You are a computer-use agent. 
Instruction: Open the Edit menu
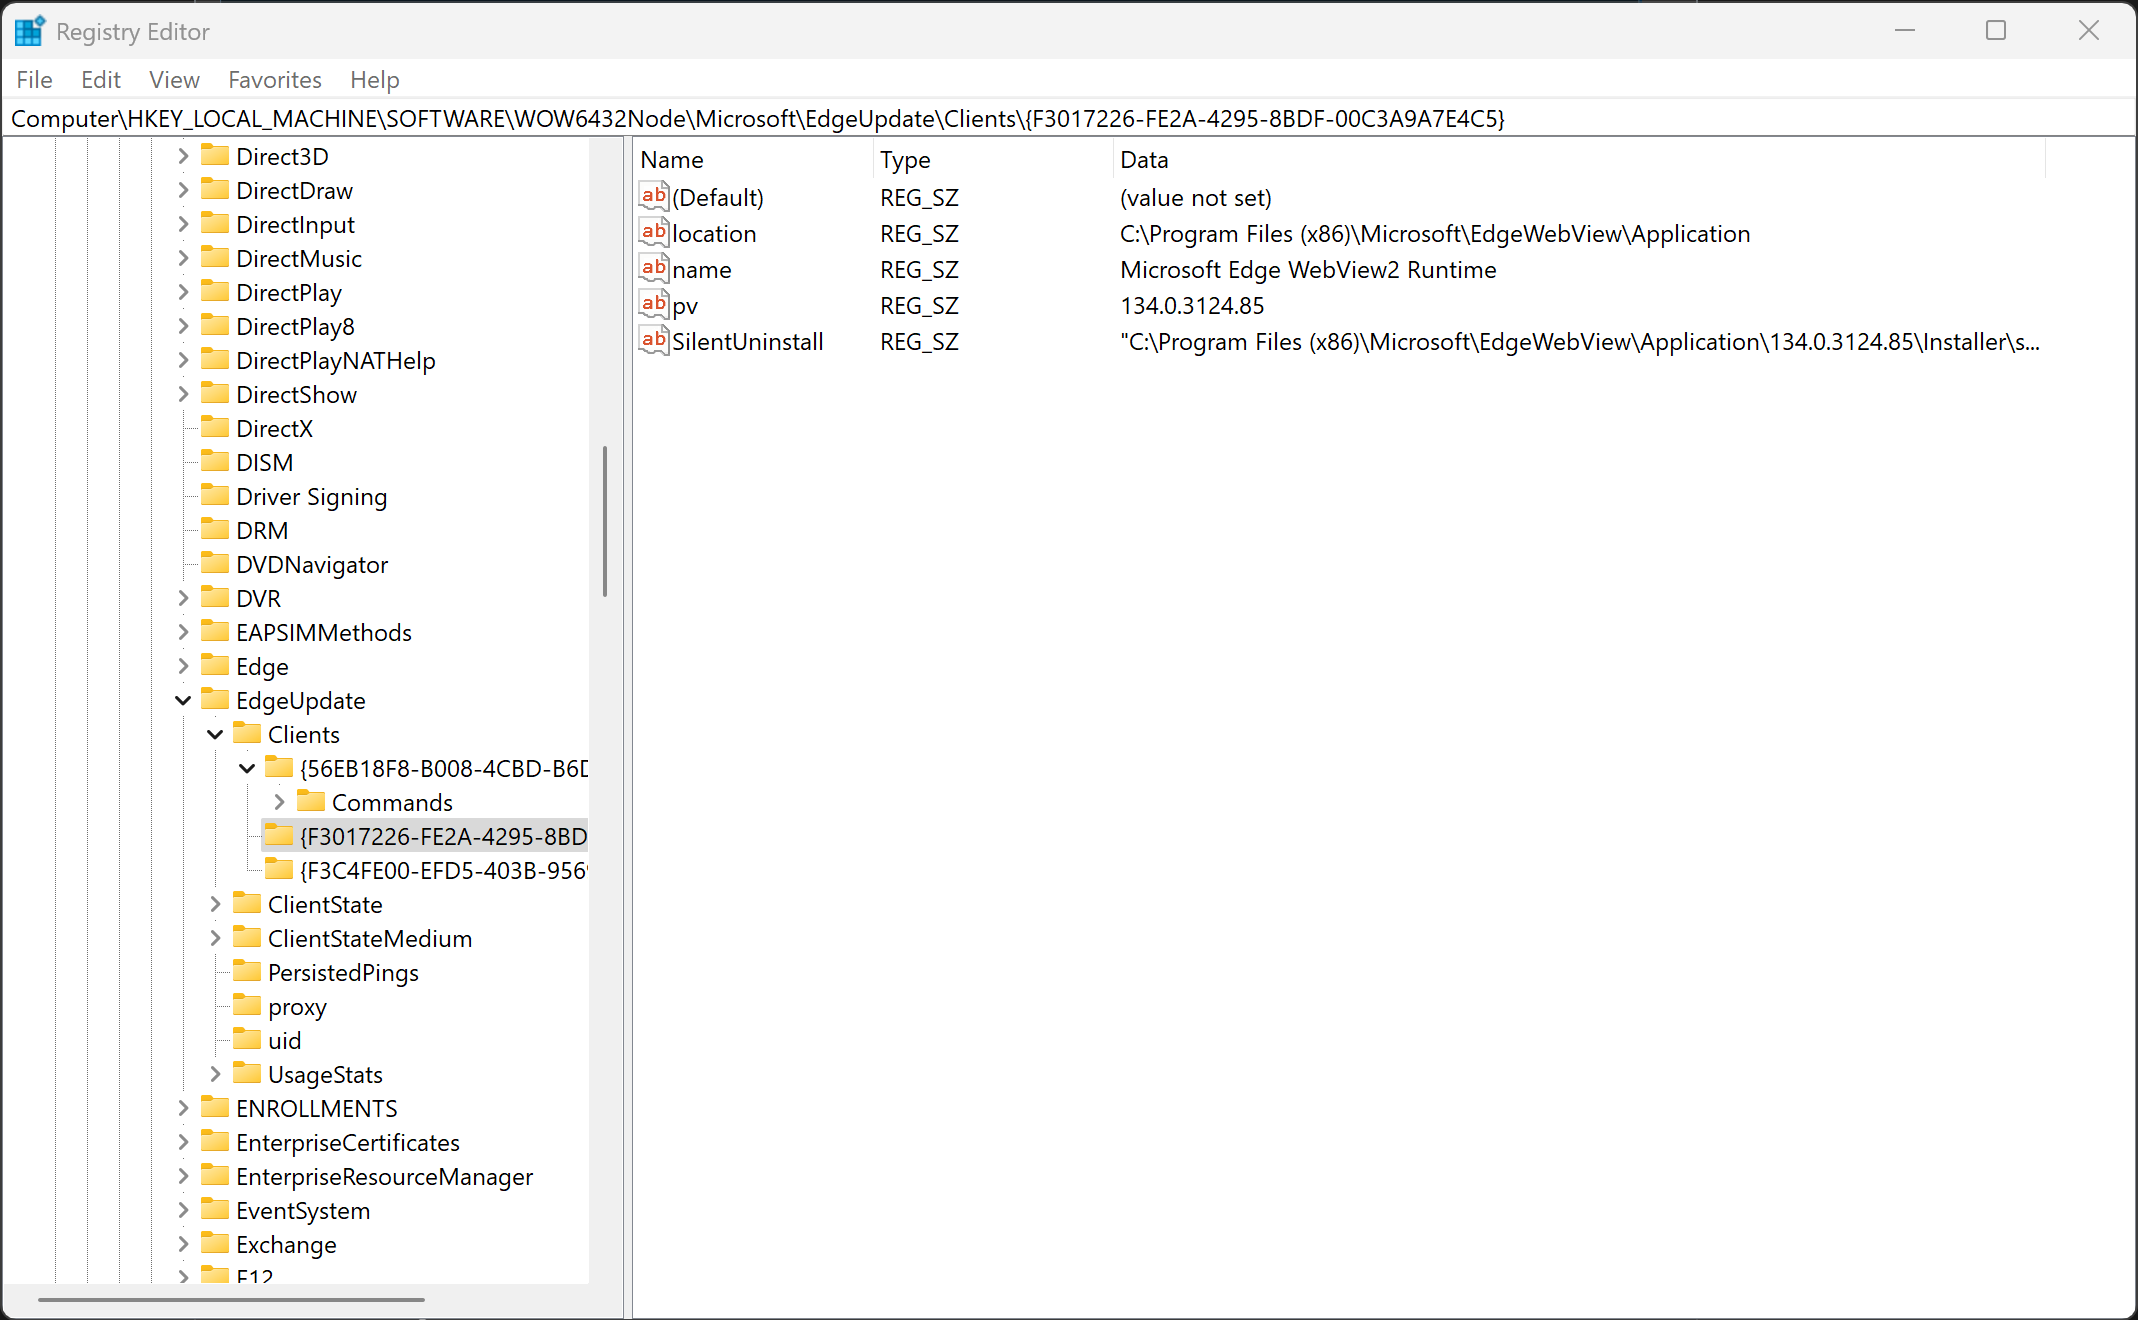click(100, 80)
